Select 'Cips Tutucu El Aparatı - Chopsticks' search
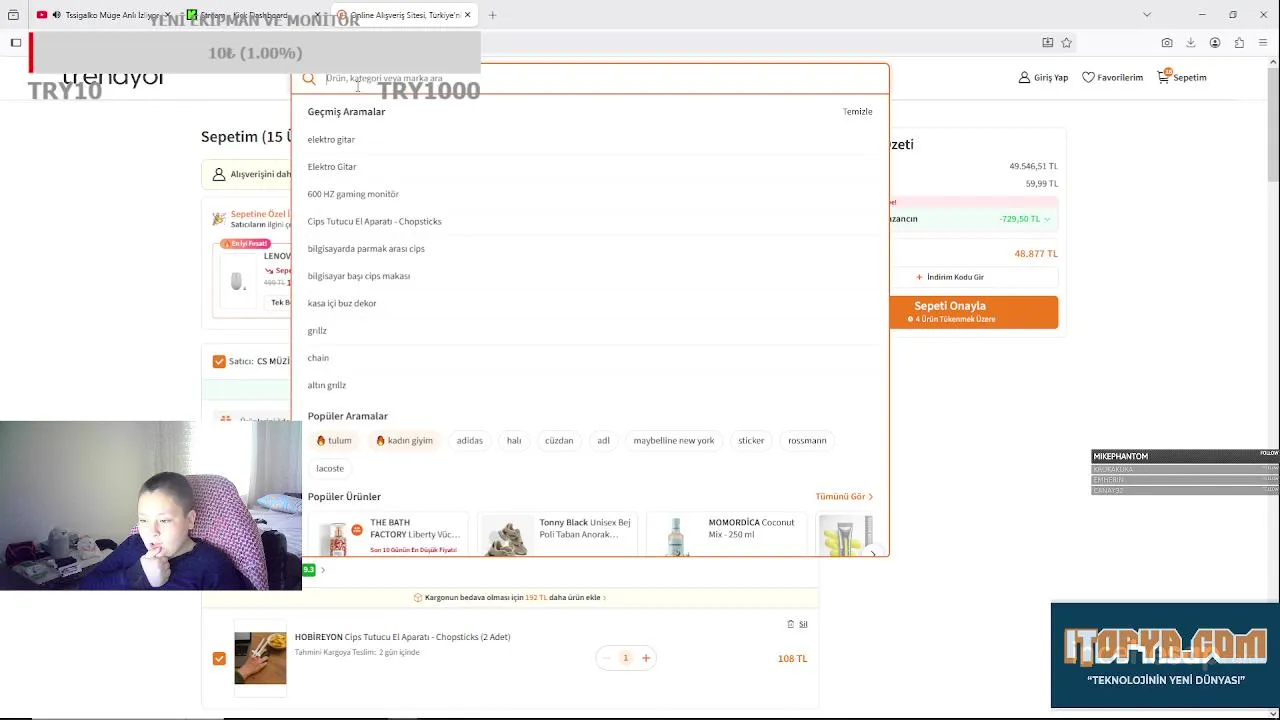The height and width of the screenshot is (720, 1280). [x=374, y=221]
